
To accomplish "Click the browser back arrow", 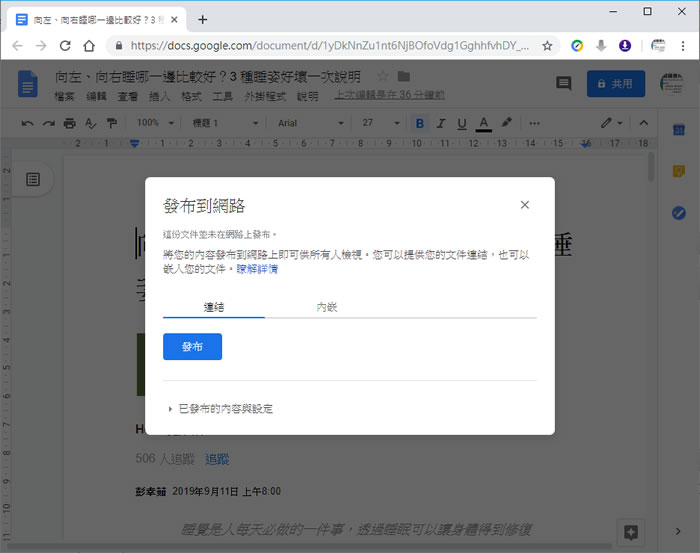I will (x=17, y=46).
